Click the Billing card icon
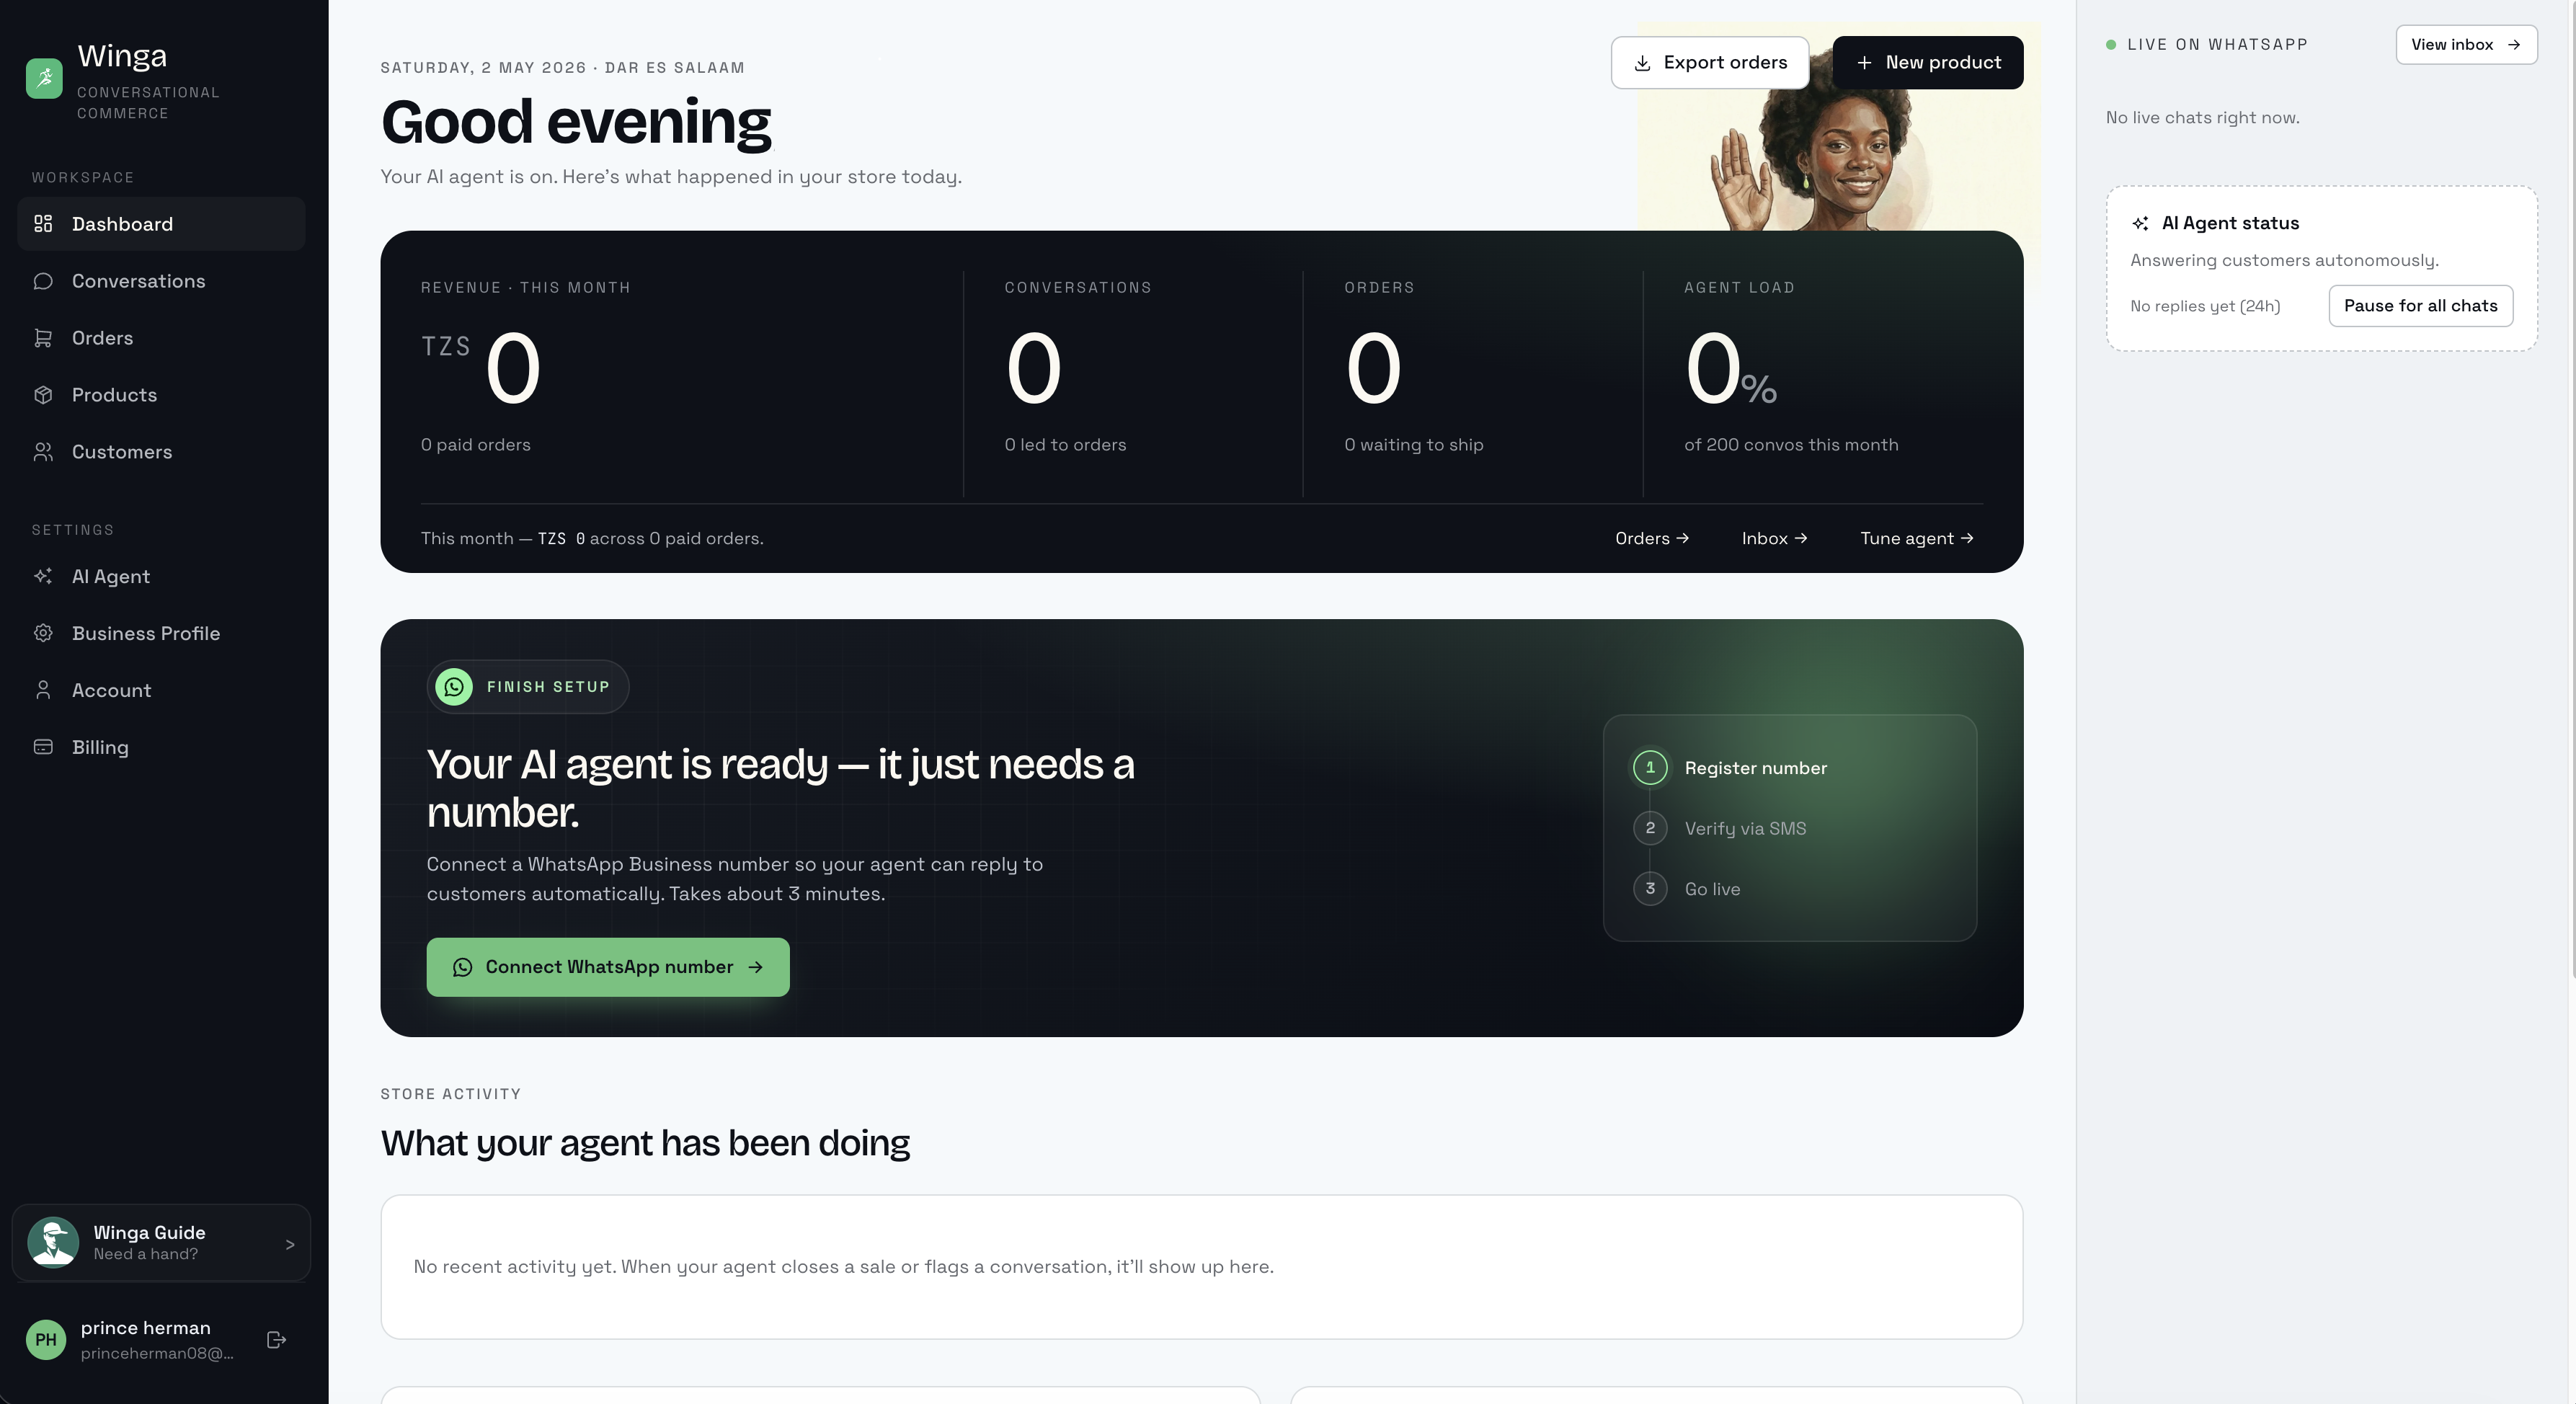 coord(43,747)
